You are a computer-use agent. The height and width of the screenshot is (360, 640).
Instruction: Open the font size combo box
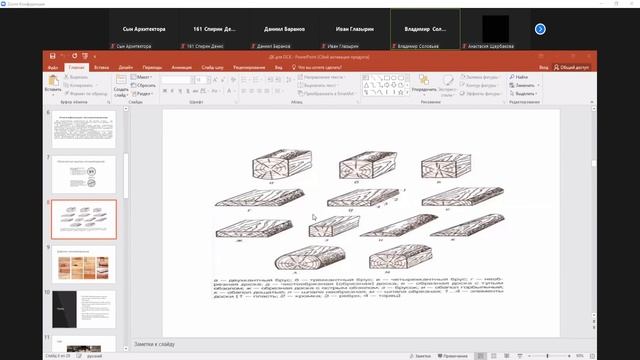click(x=202, y=80)
